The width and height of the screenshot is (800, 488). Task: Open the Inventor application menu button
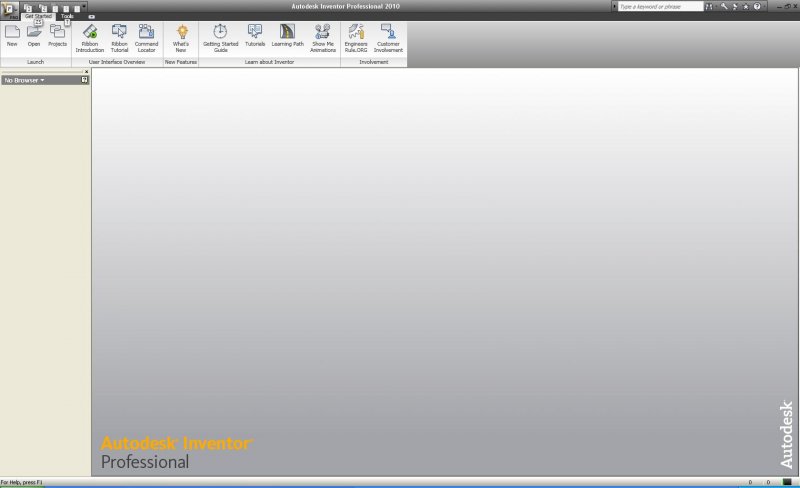click(10, 10)
